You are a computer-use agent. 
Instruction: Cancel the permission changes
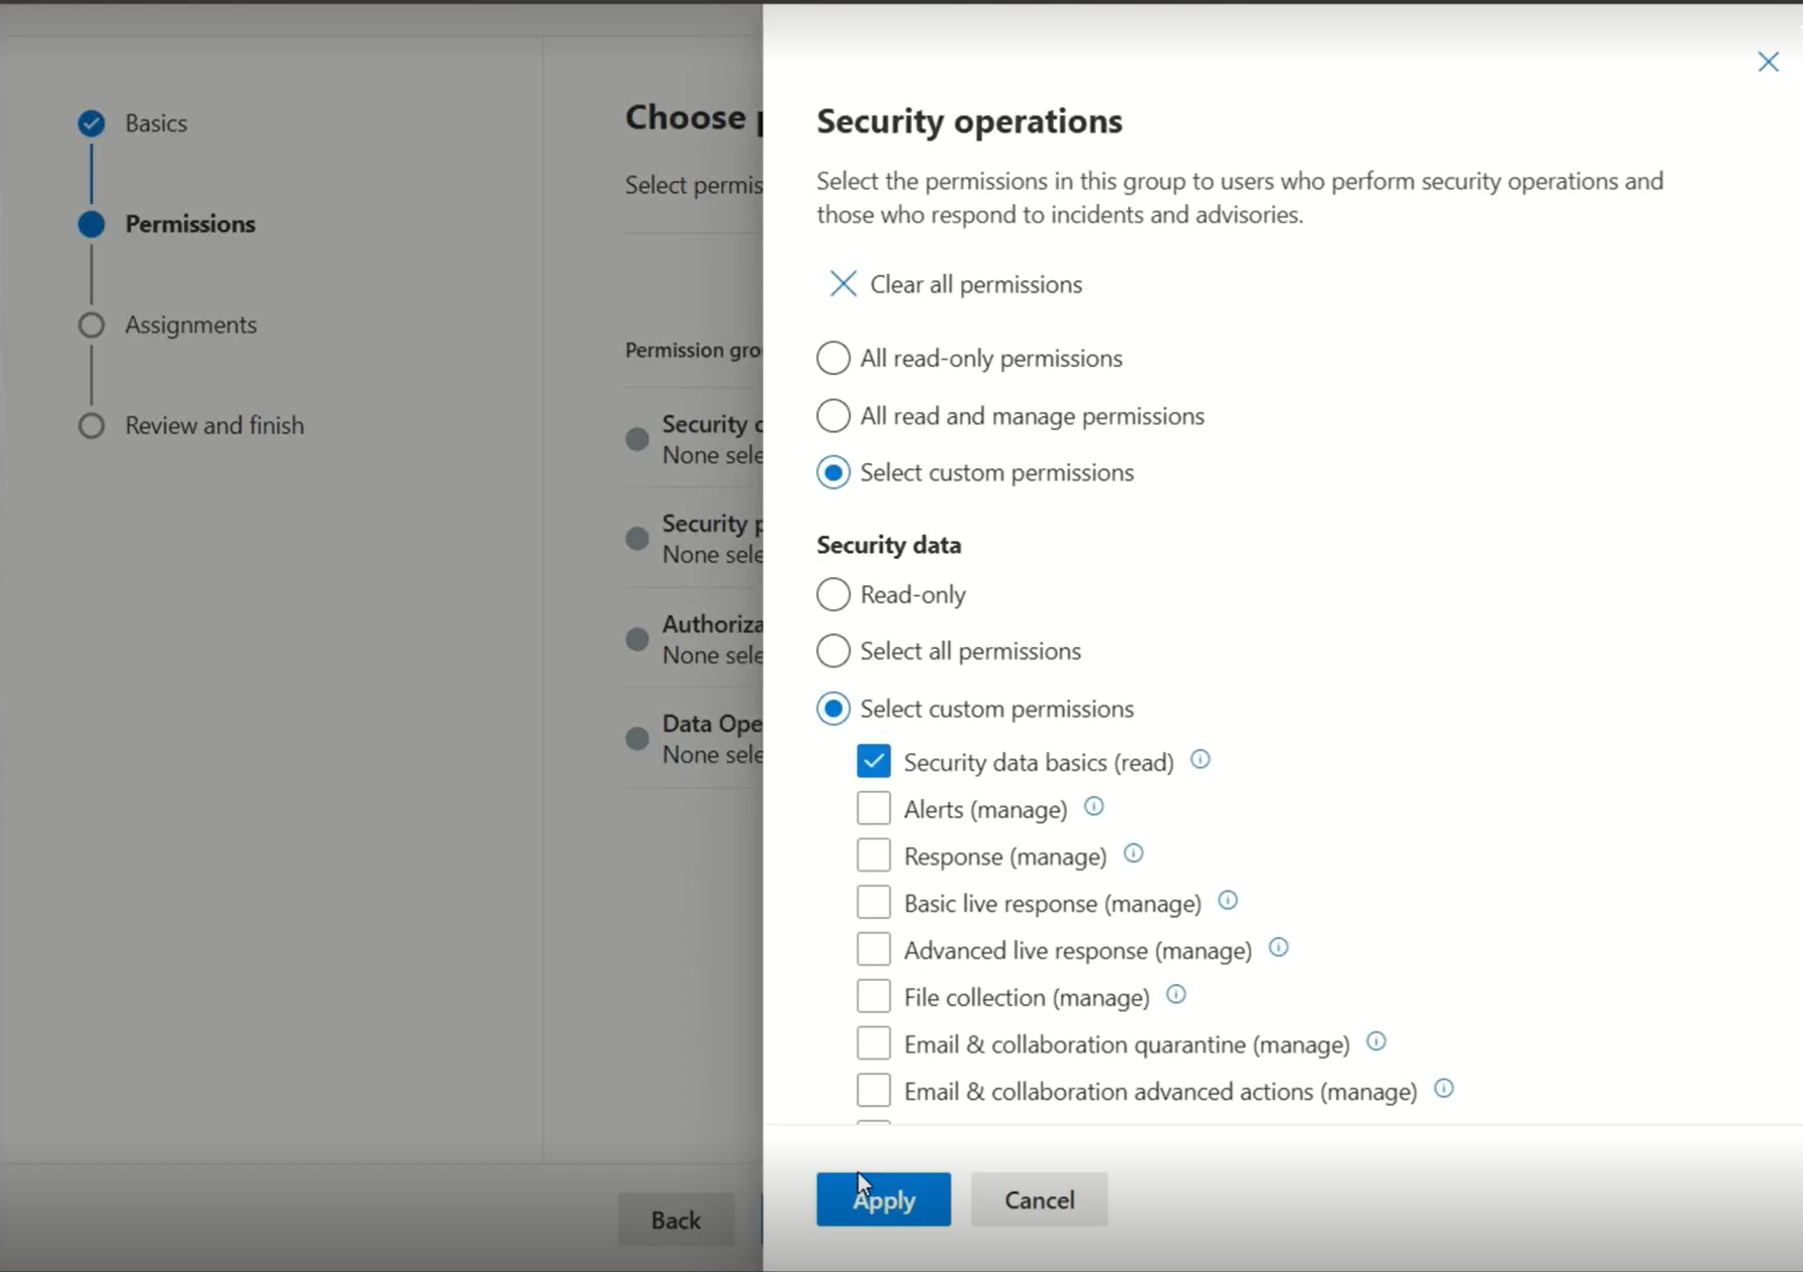[x=1038, y=1199]
